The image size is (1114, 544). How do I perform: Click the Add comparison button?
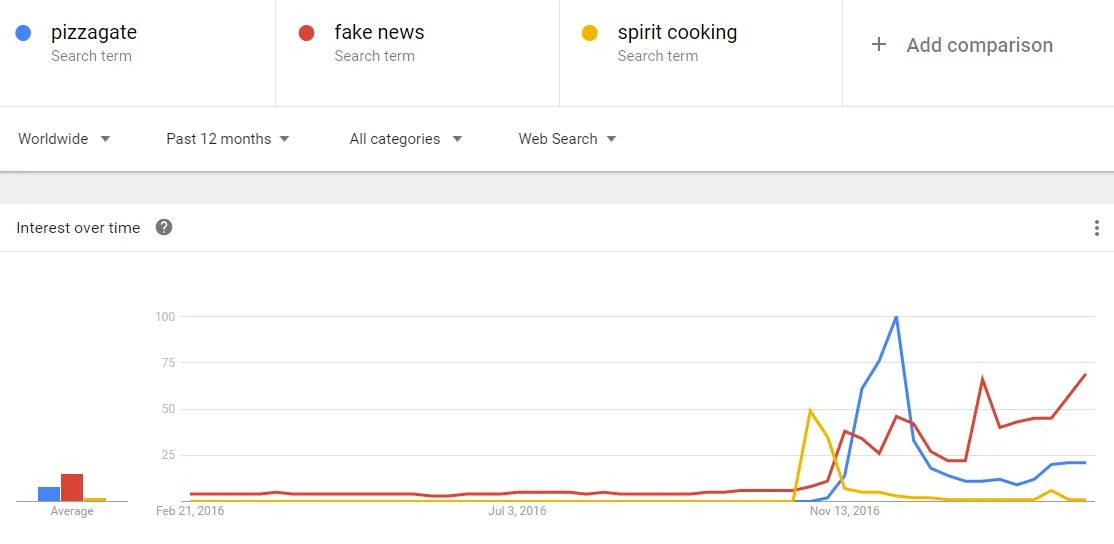click(962, 45)
